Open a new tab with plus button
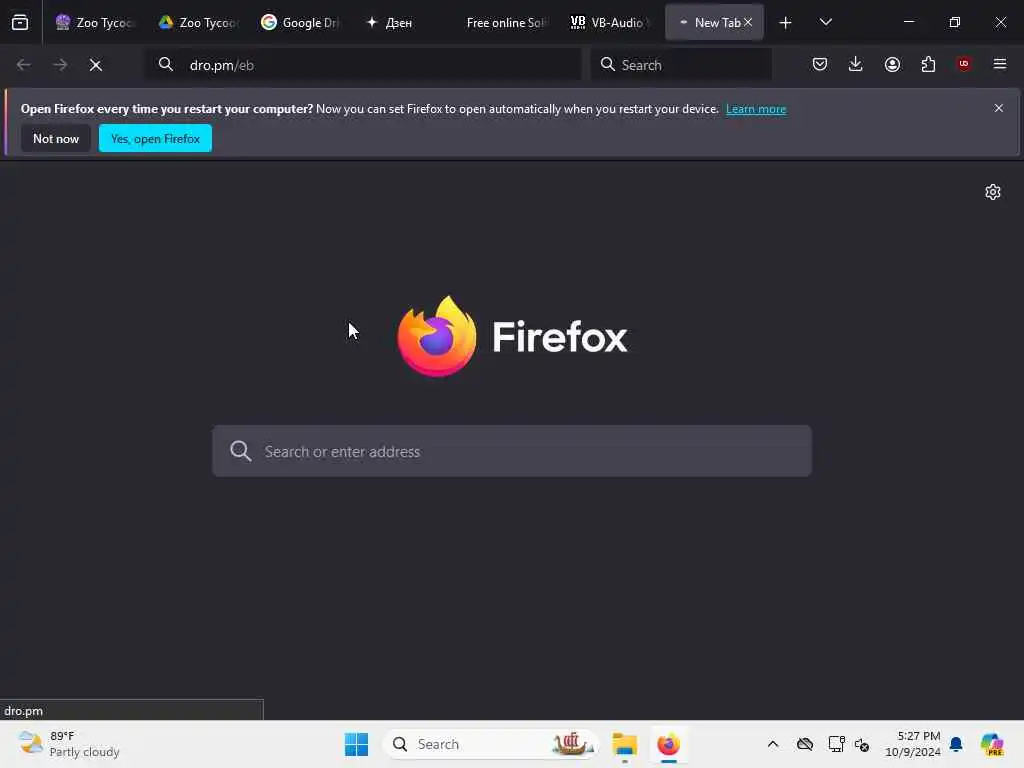Viewport: 1024px width, 768px height. pyautogui.click(x=786, y=23)
